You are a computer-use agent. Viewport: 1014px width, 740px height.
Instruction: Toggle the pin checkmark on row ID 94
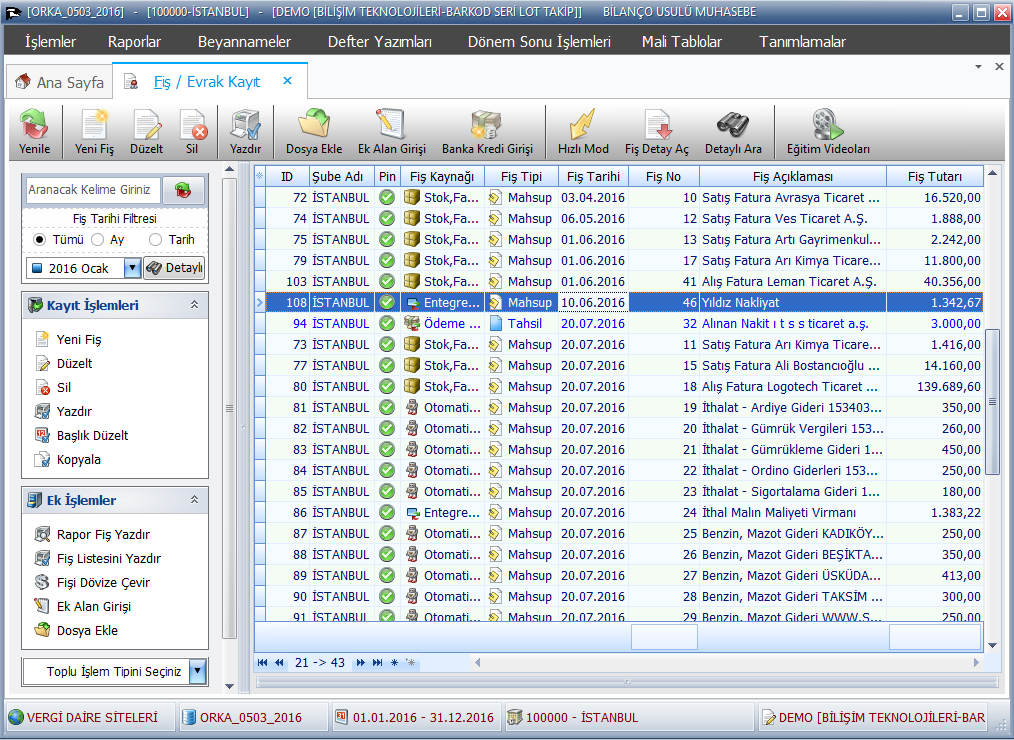click(x=387, y=323)
